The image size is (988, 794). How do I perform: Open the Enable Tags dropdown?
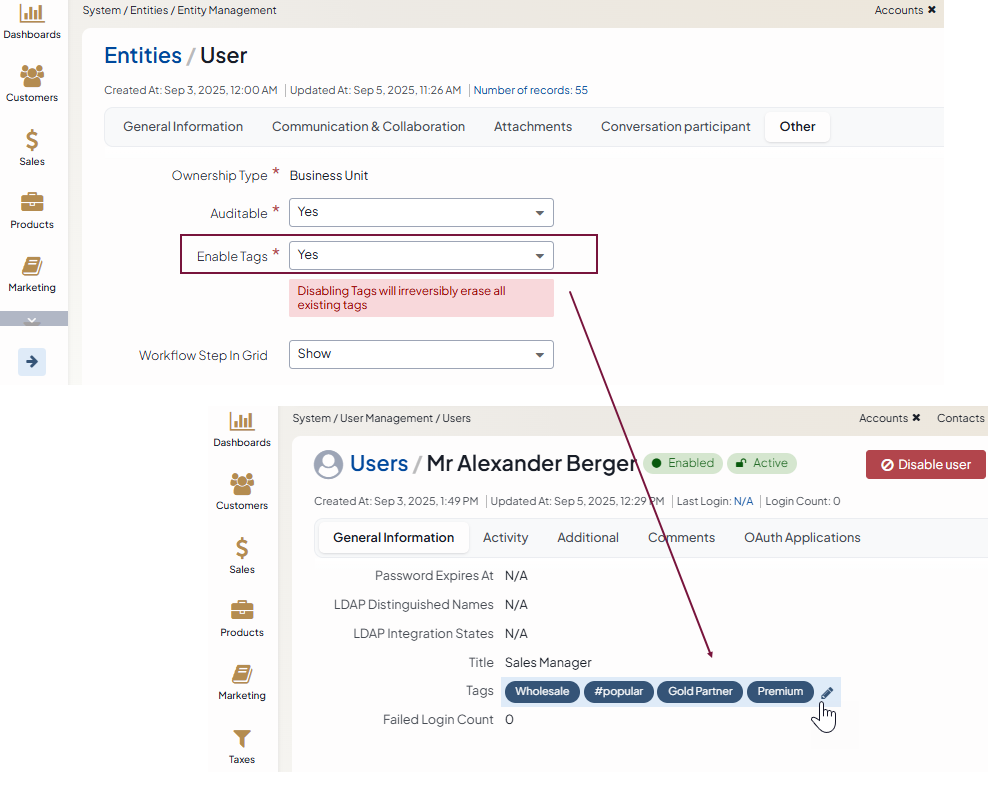(421, 255)
